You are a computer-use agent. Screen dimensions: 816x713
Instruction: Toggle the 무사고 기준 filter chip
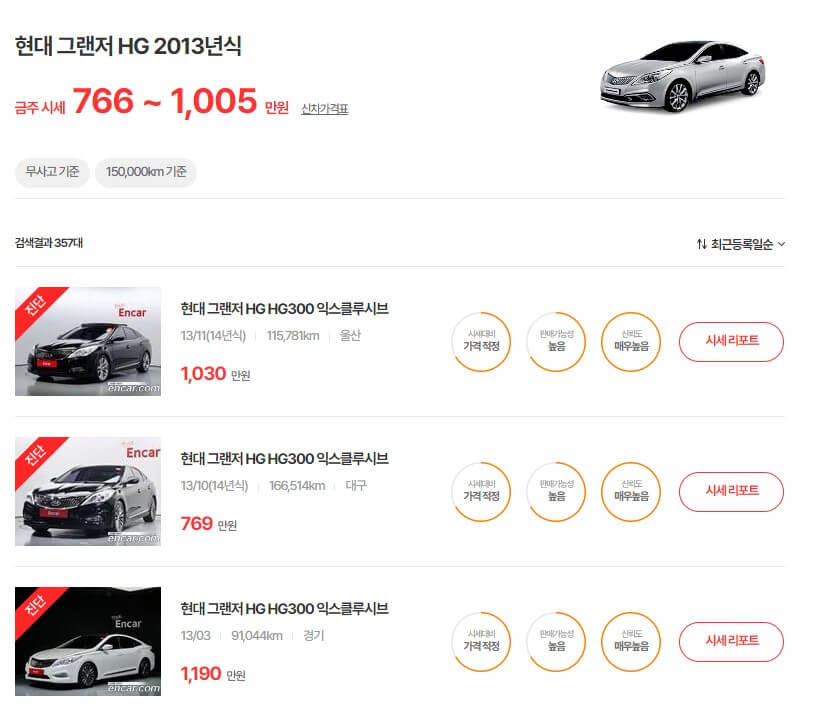point(51,172)
